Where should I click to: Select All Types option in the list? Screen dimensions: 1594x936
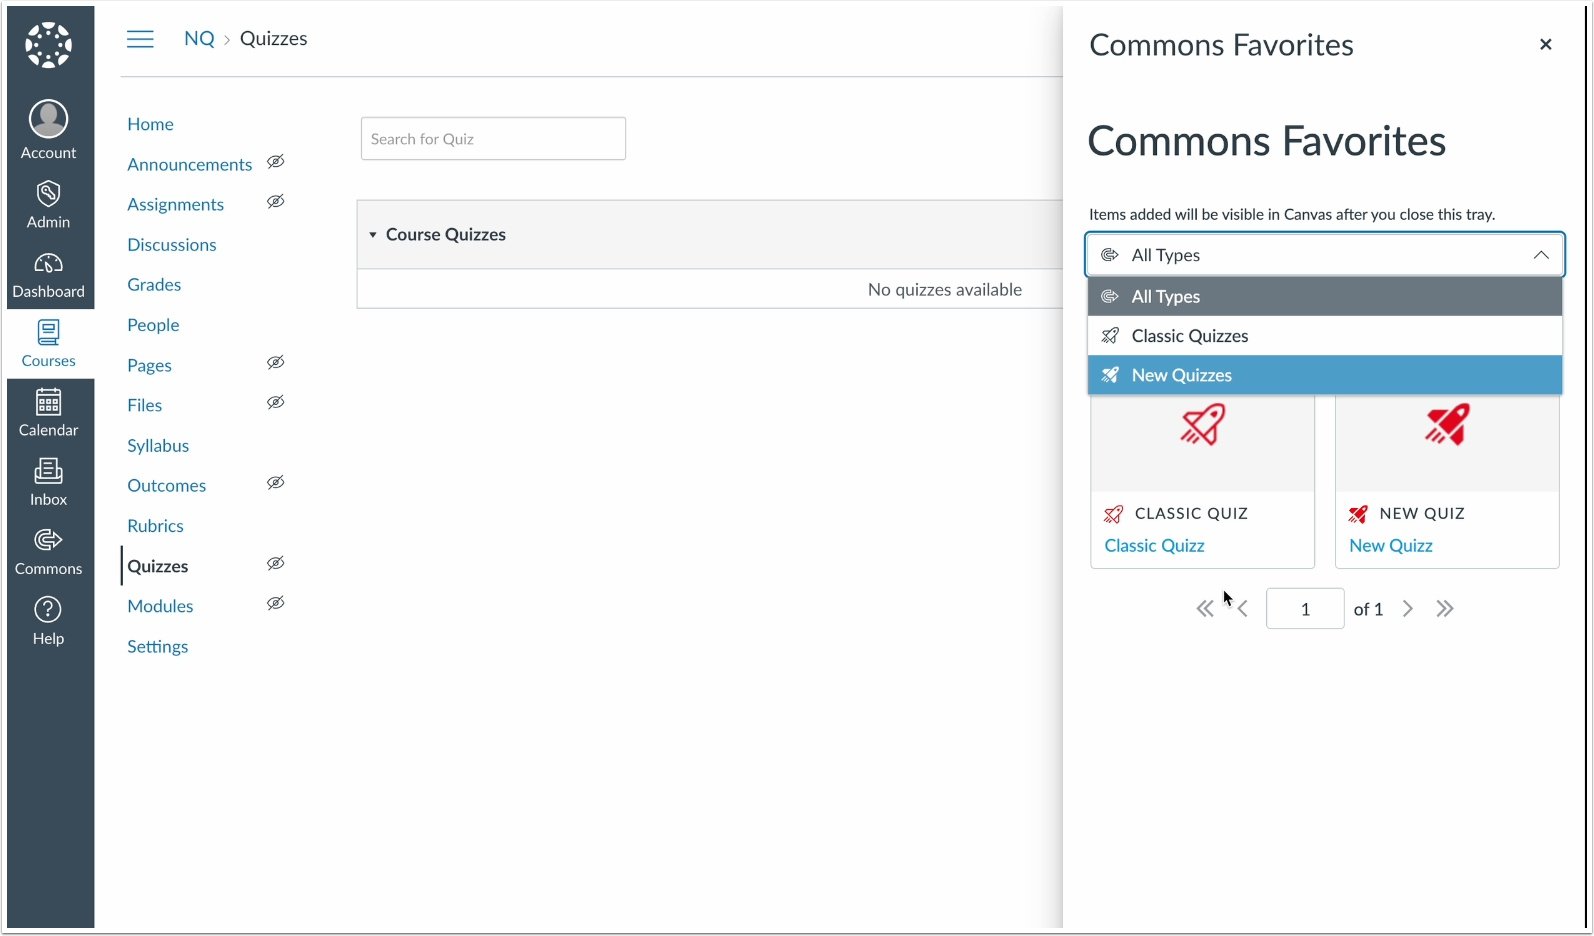click(1325, 297)
